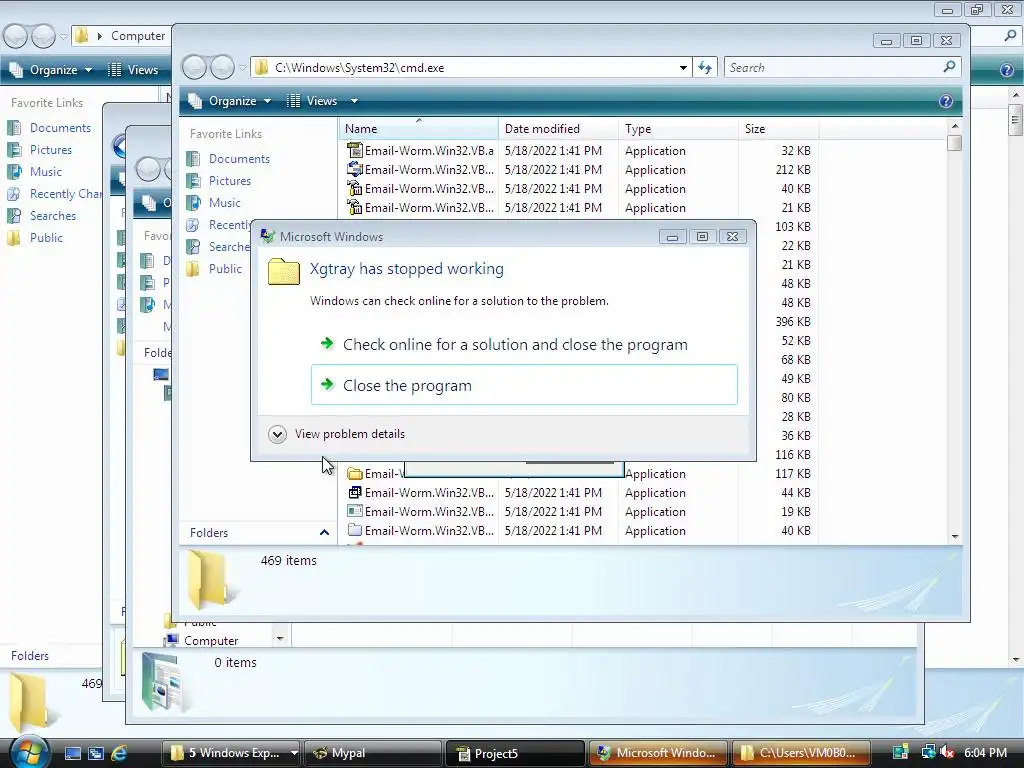Viewport: 1024px width, 768px height.
Task: Expand View problem details
Action: pos(337,434)
